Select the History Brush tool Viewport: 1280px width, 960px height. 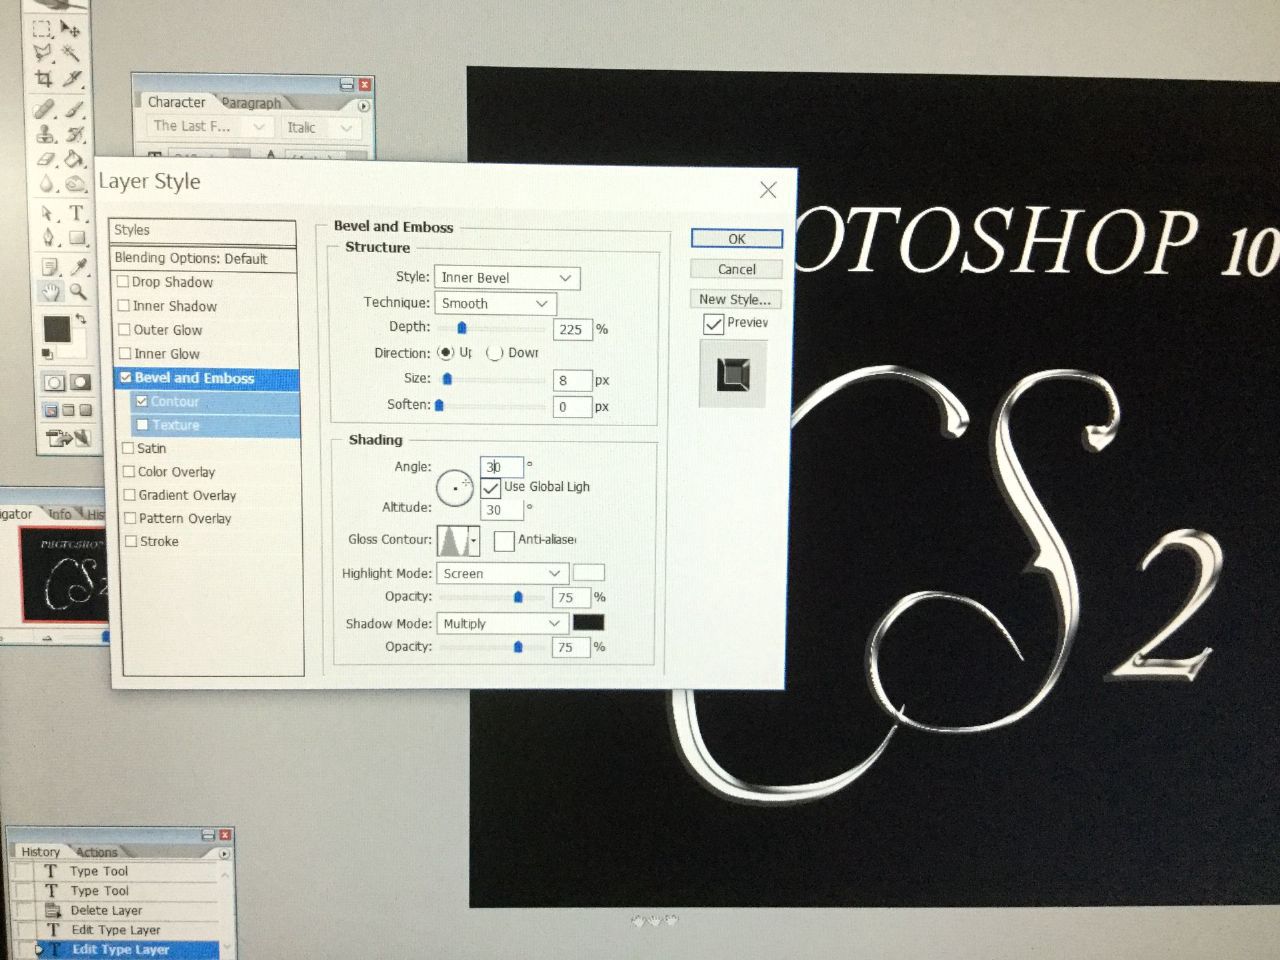75,134
